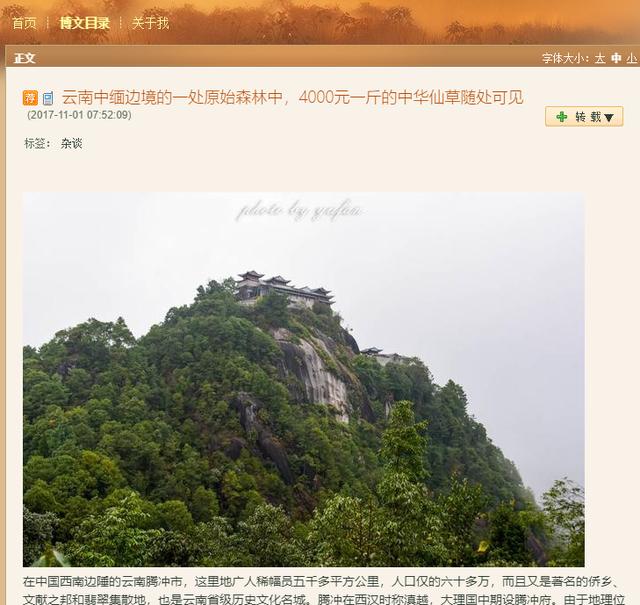The width and height of the screenshot is (640, 605).
Task: Open the 首页 home tab
Action: pos(24,23)
